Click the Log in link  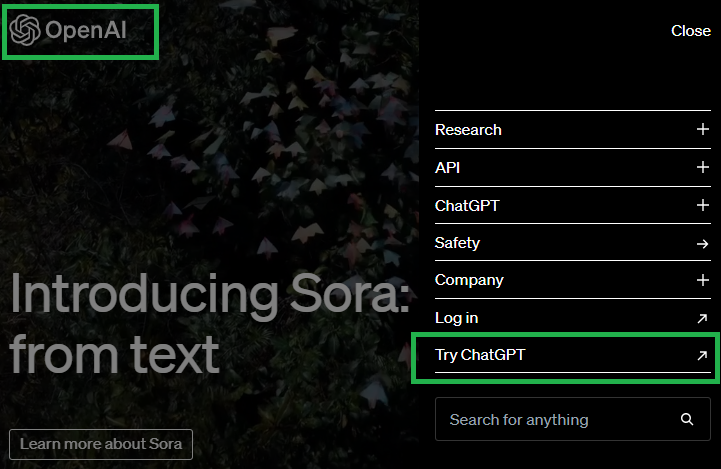coord(456,318)
